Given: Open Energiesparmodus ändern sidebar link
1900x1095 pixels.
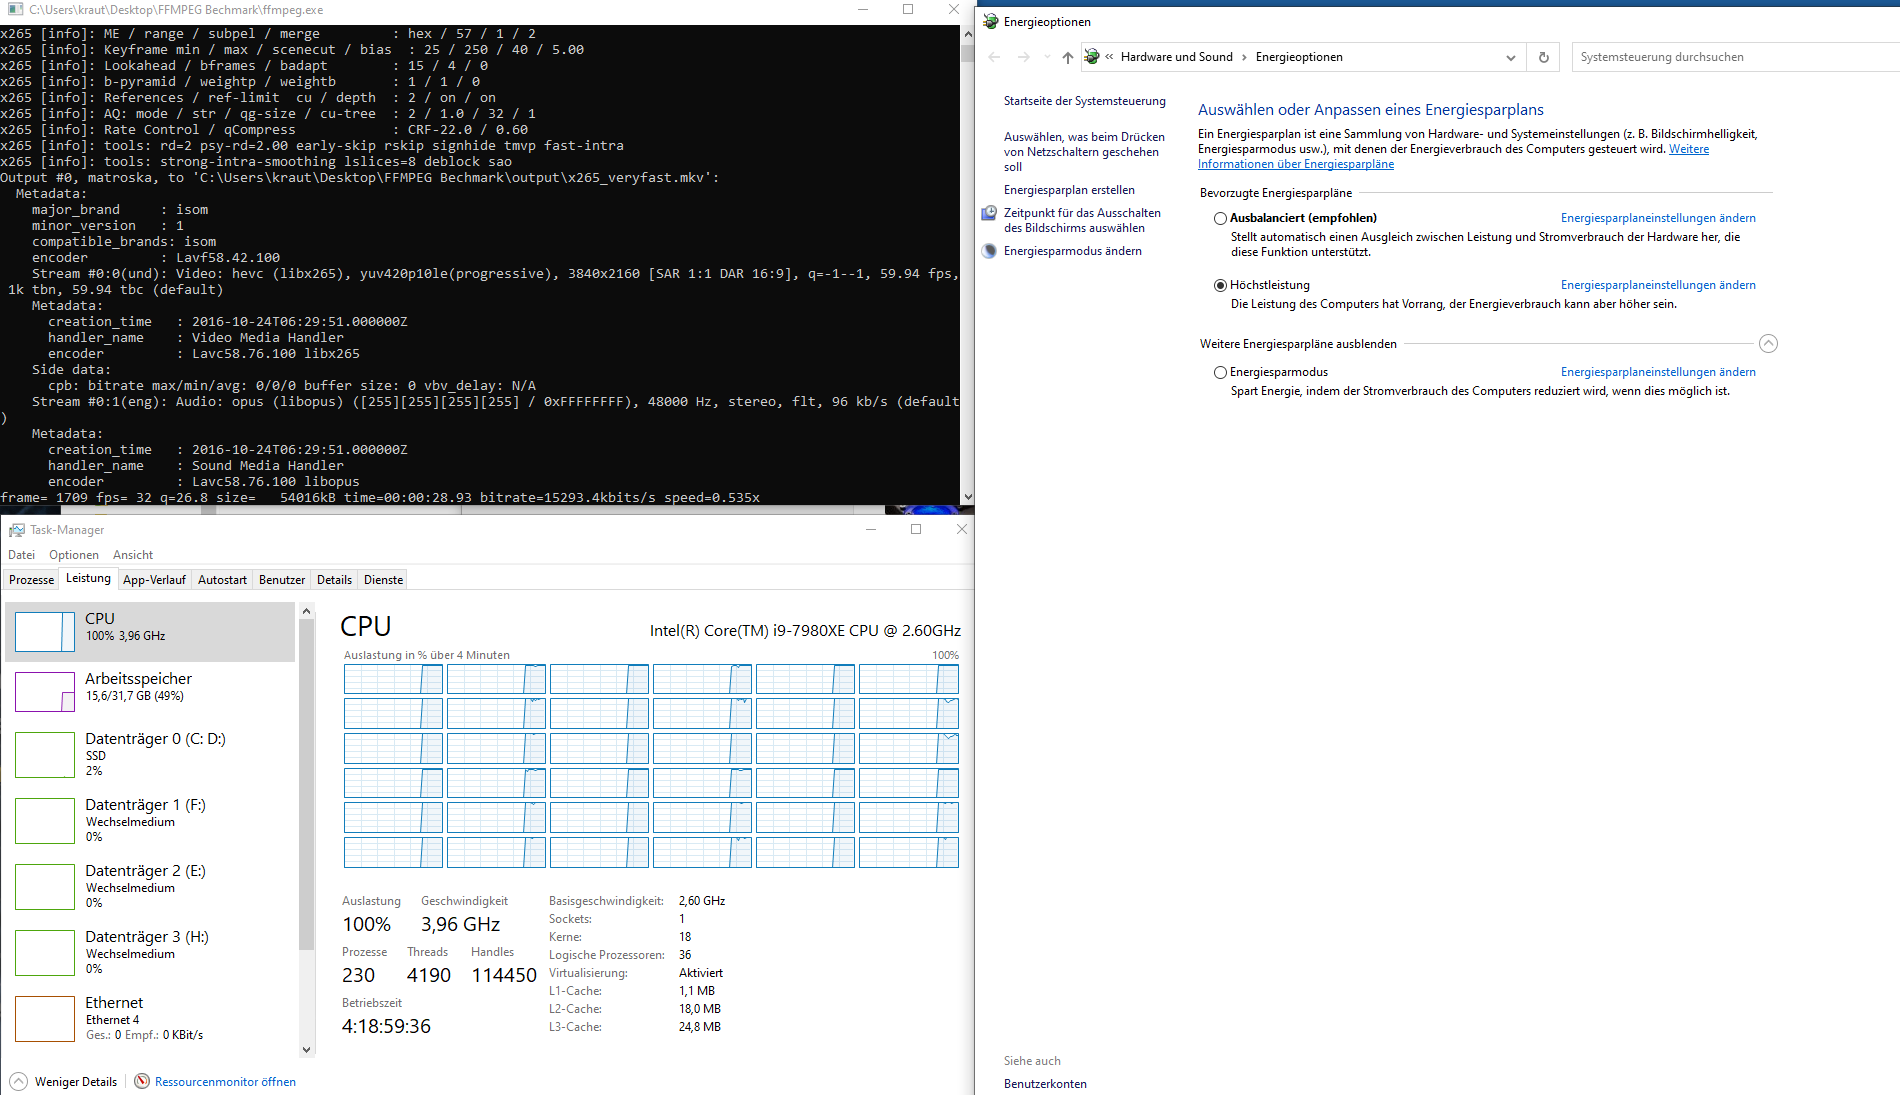Looking at the screenshot, I should coord(1073,251).
